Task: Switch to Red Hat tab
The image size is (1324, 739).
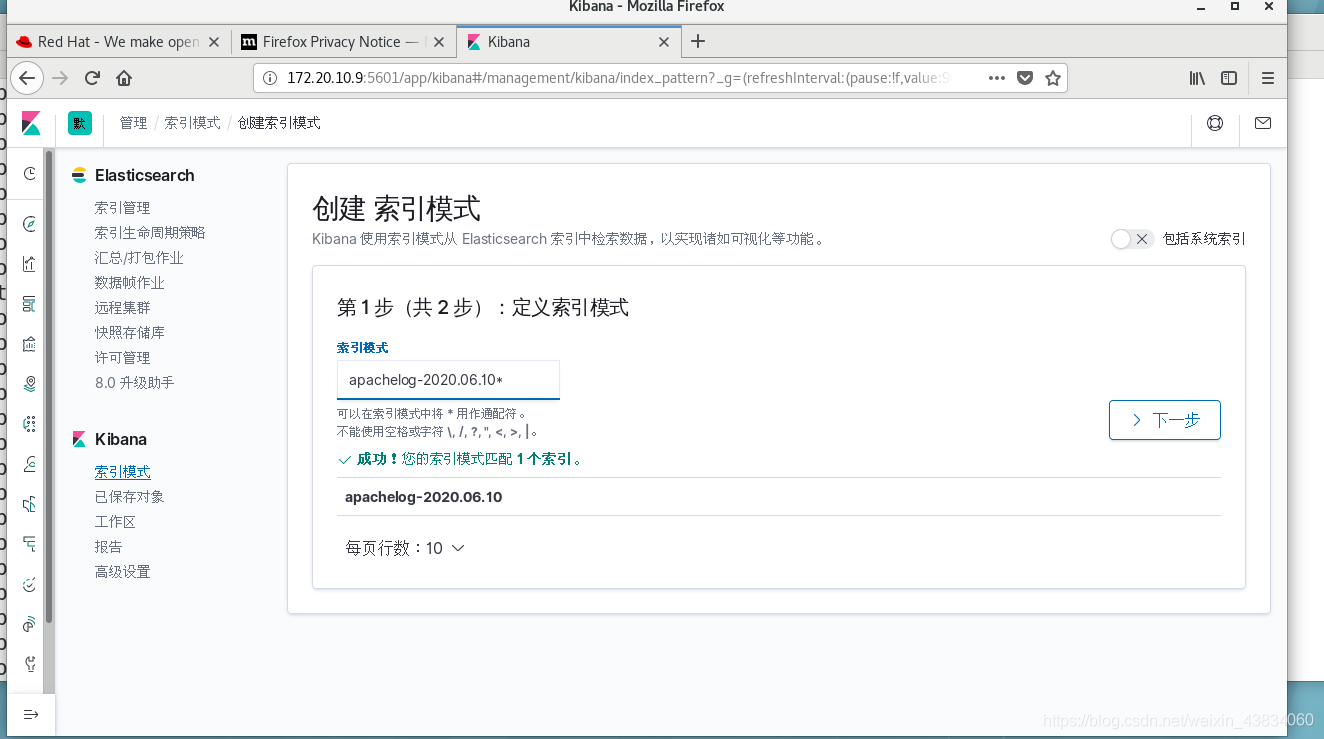Action: tap(120, 42)
